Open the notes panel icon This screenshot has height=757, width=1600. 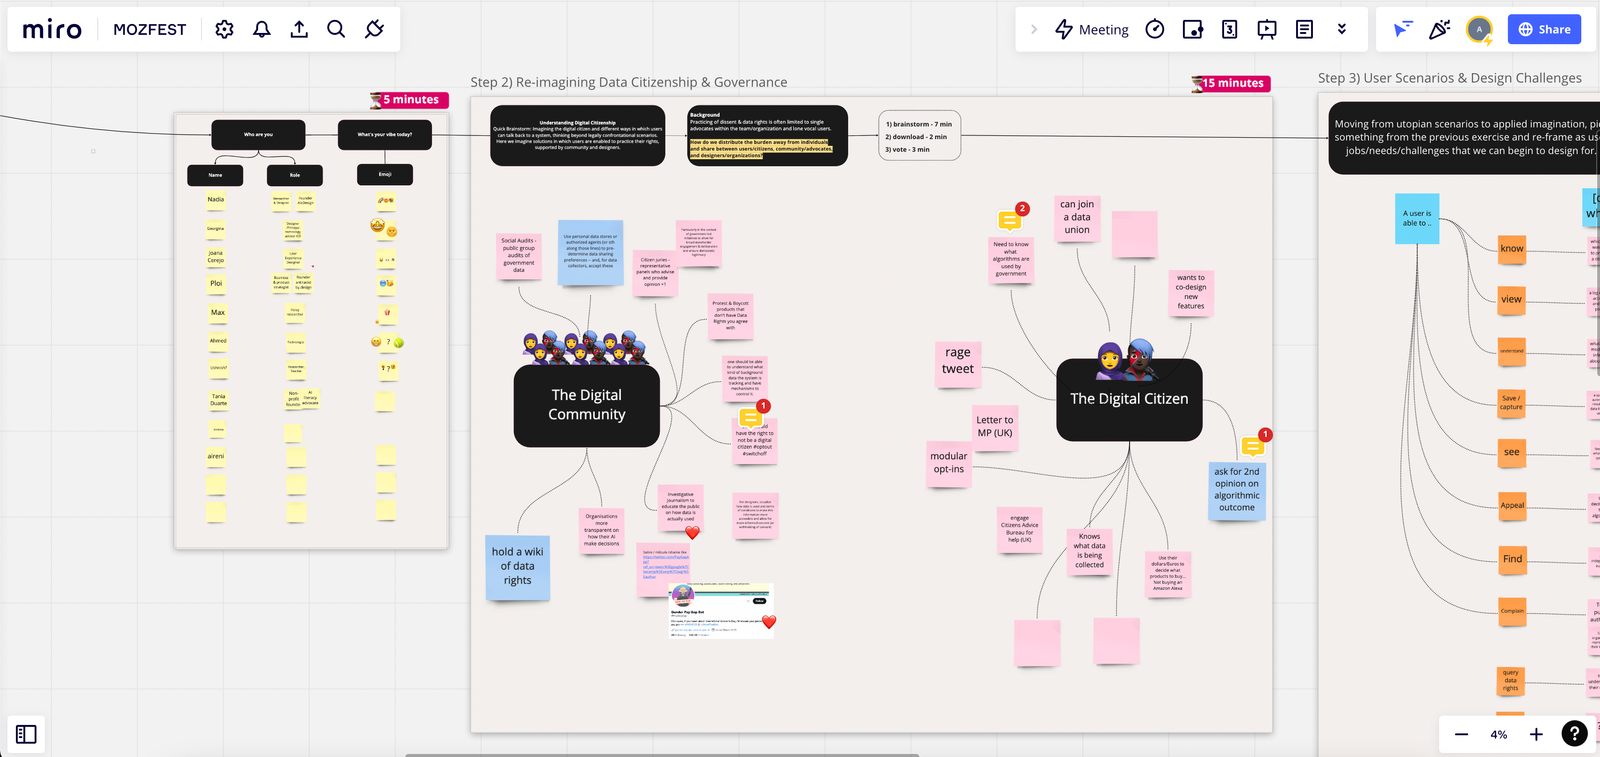[x=1304, y=30]
